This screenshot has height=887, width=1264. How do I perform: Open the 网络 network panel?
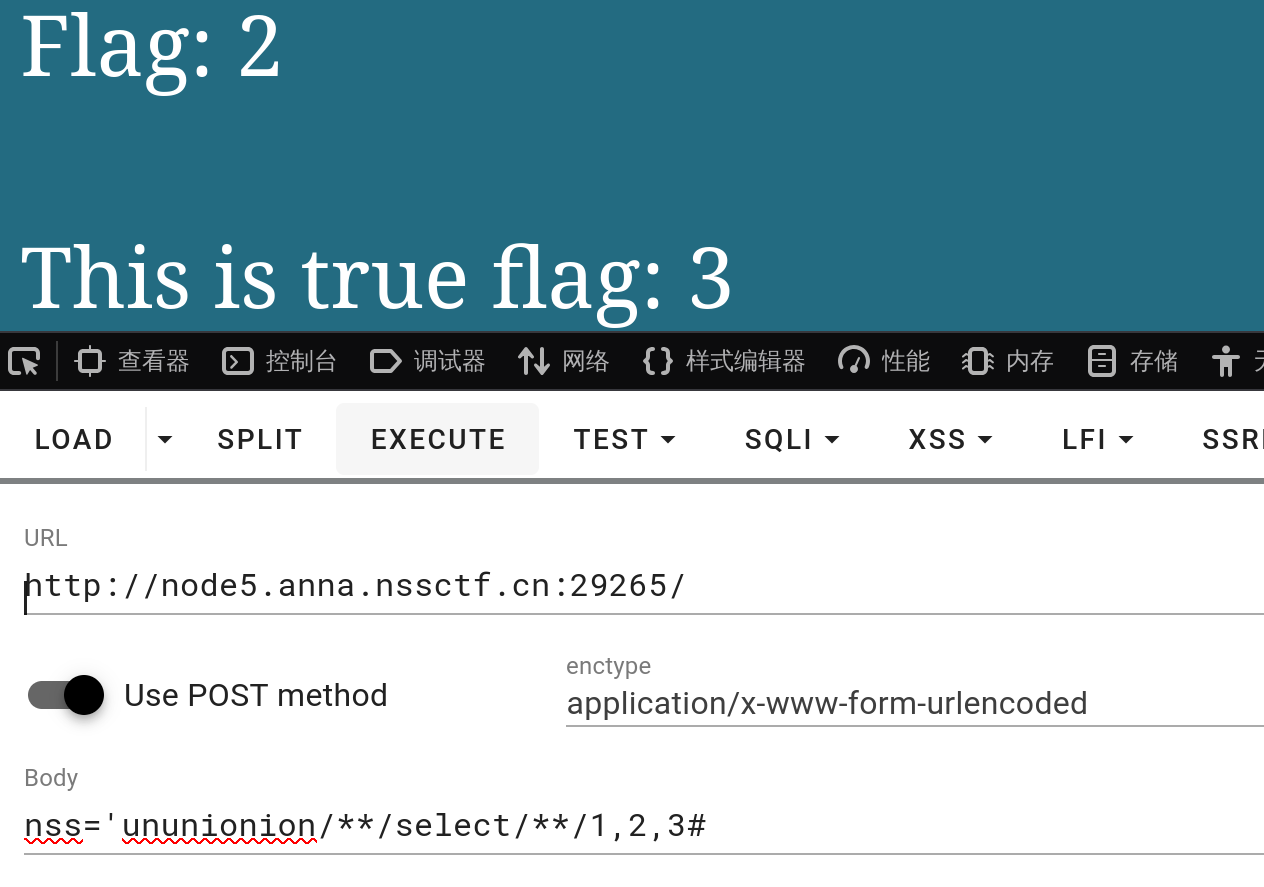(564, 361)
